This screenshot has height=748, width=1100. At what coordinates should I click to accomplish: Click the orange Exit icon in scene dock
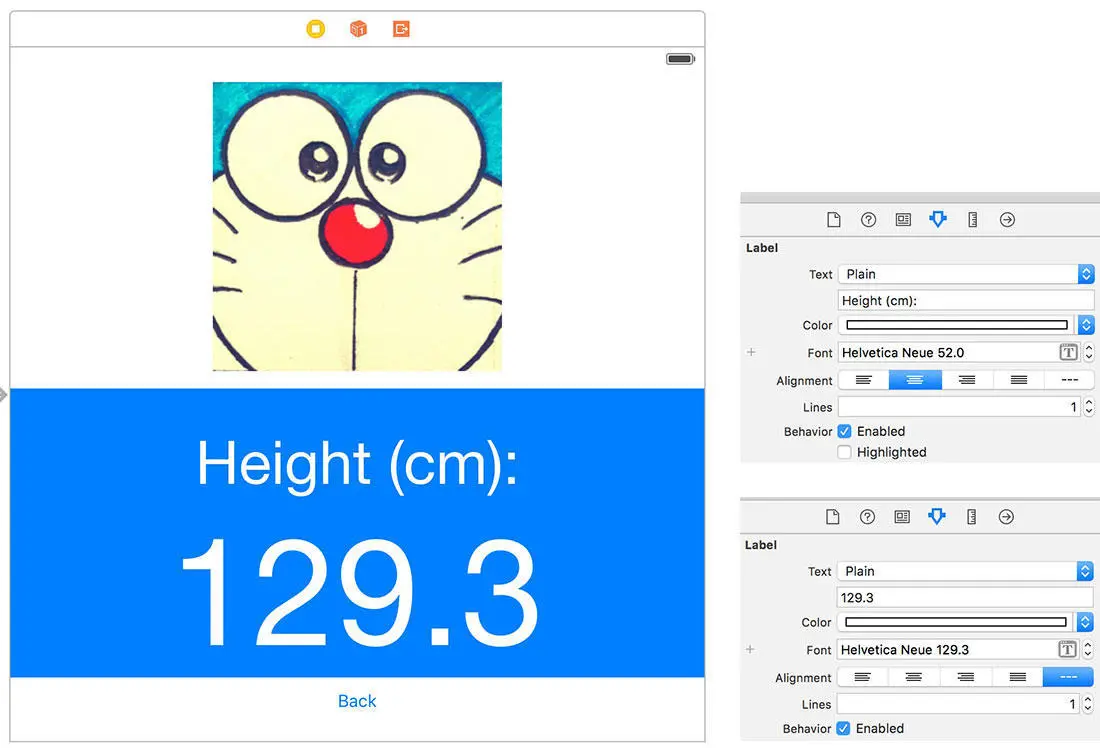pyautogui.click(x=401, y=29)
